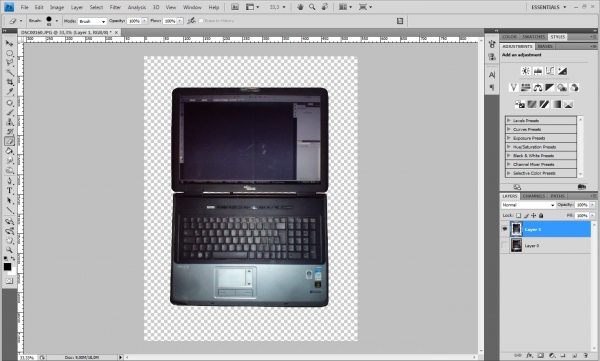The image size is (600, 361).
Task: Switch to the Masks tab
Action: (x=545, y=46)
